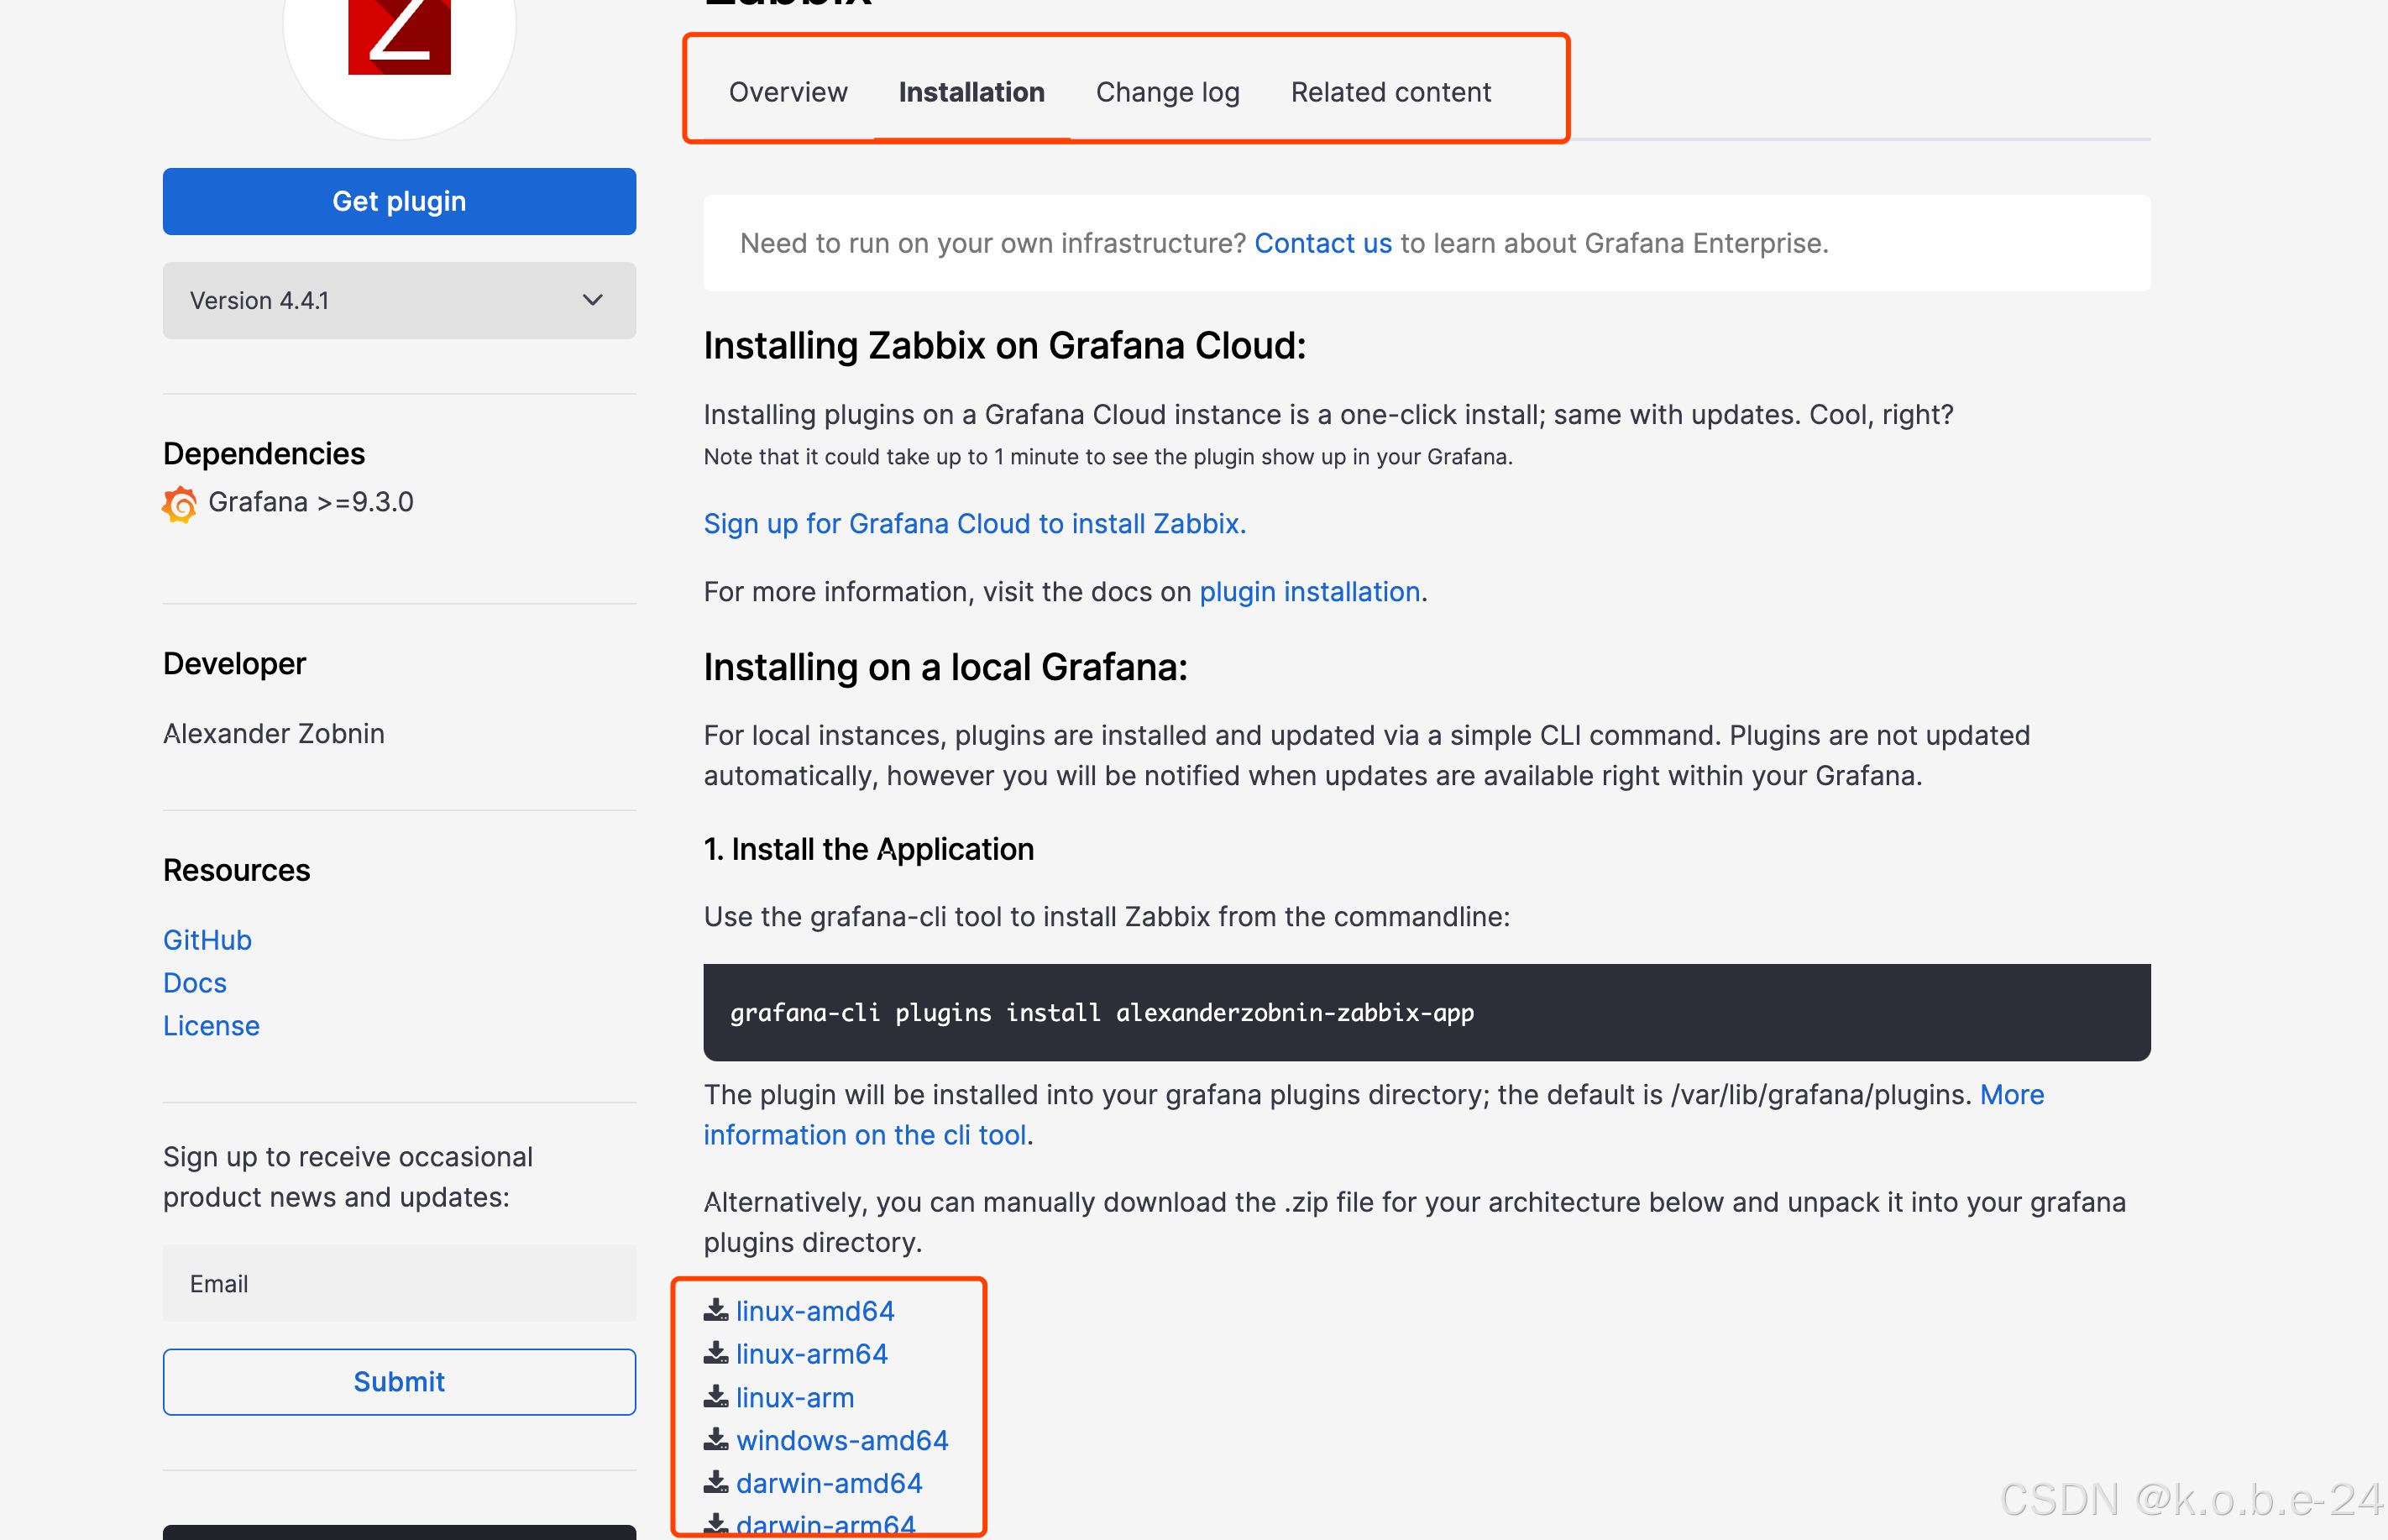
Task: Click the Get plugin button
Action: pyautogui.click(x=399, y=201)
